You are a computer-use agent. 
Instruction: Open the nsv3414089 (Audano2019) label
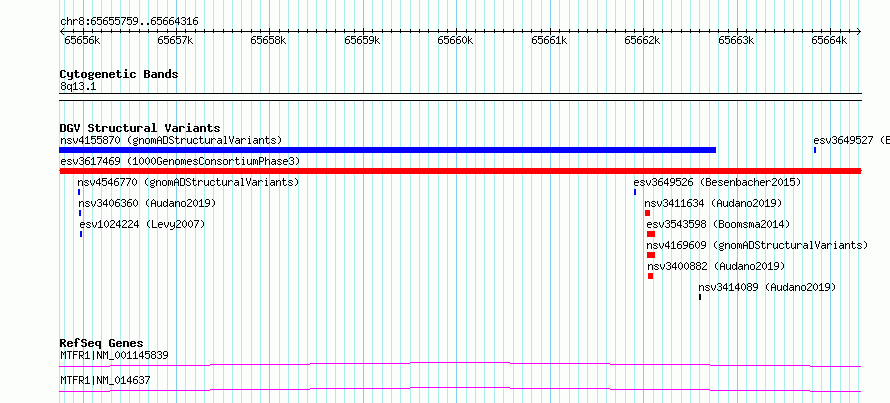coord(767,287)
